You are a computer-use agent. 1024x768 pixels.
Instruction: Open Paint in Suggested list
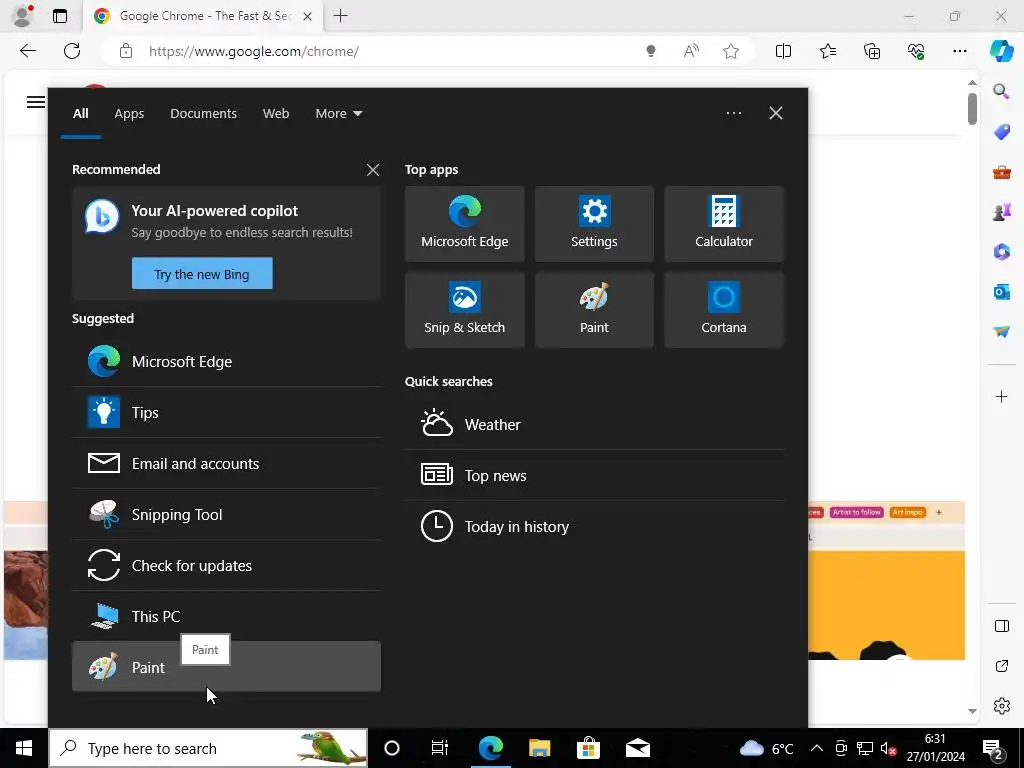[x=226, y=667]
